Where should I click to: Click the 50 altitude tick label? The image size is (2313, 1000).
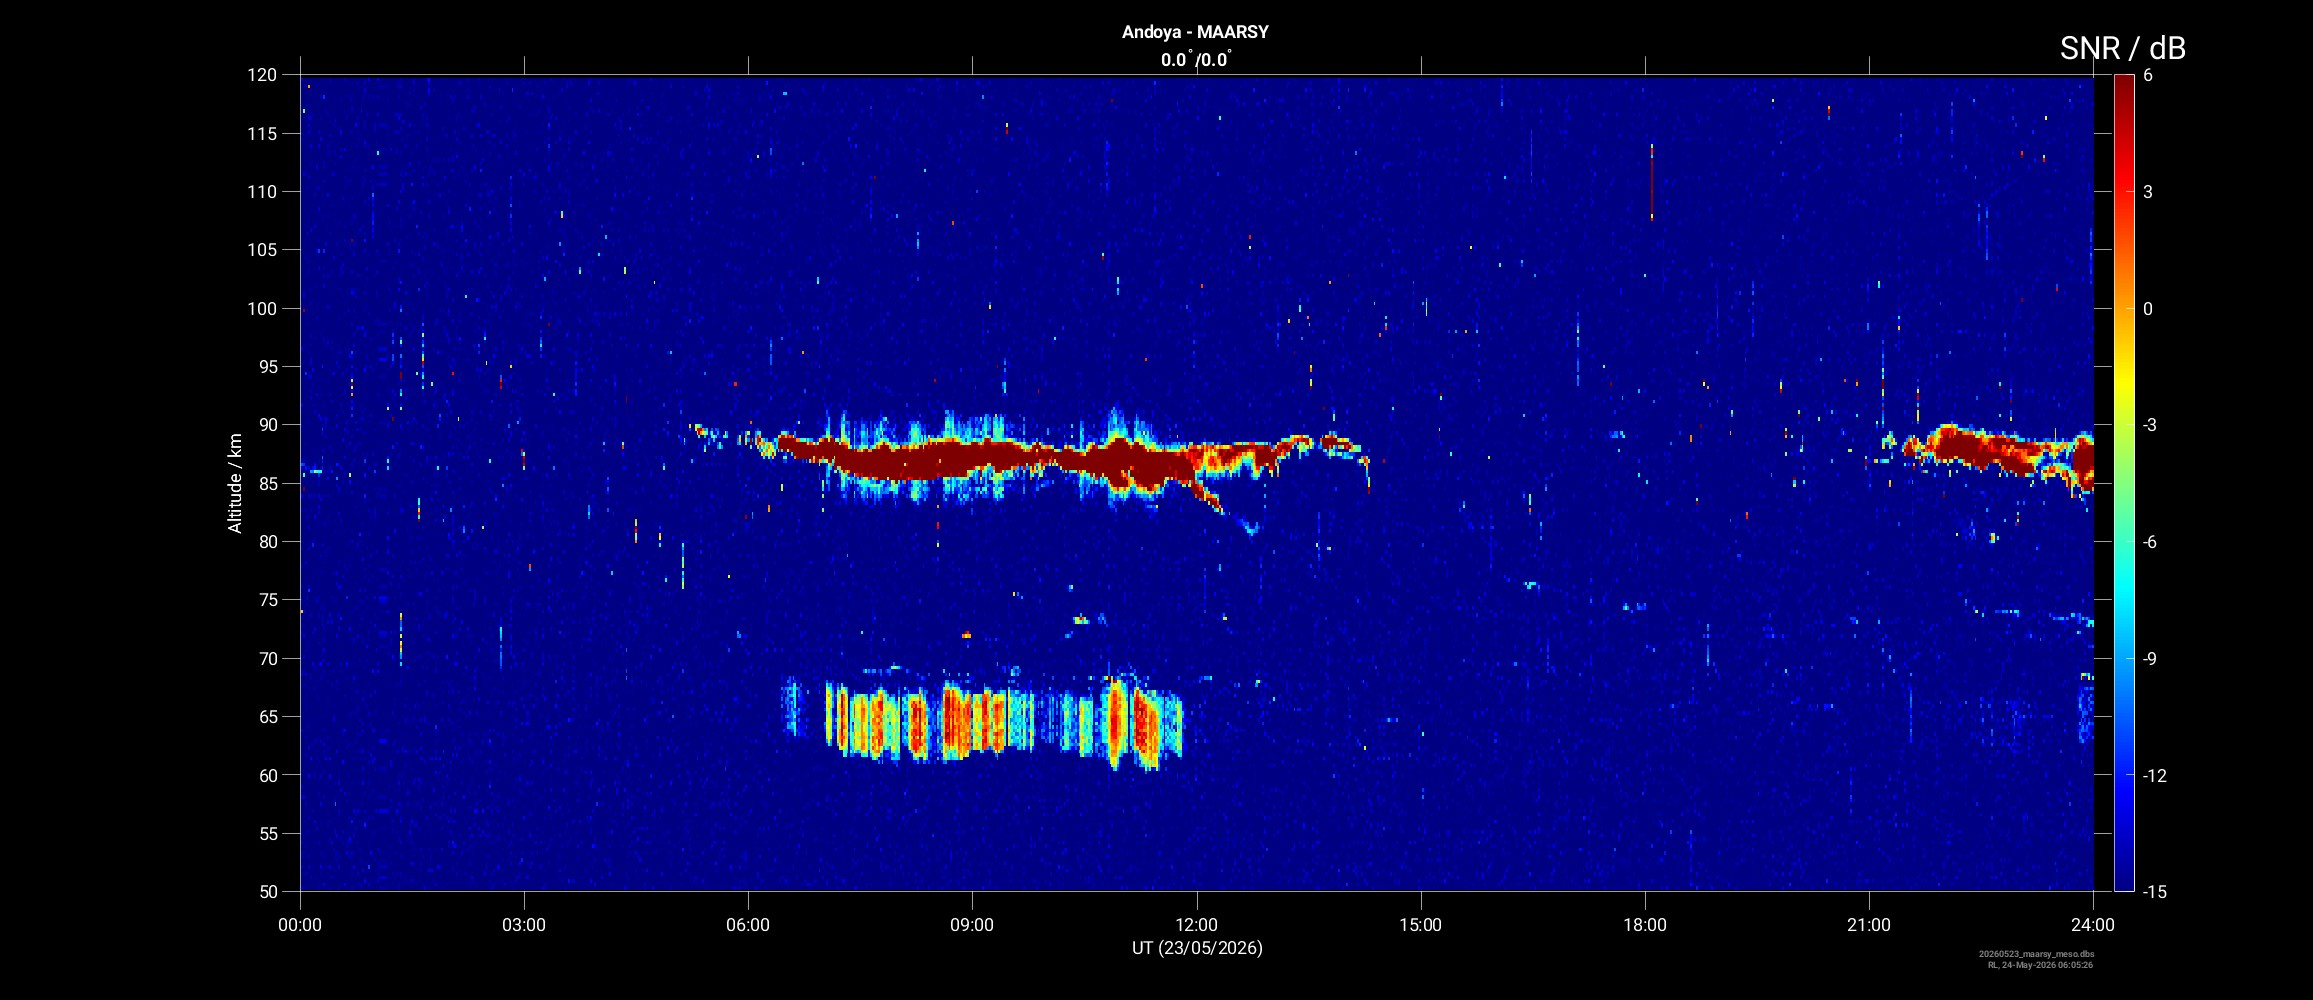pos(267,891)
